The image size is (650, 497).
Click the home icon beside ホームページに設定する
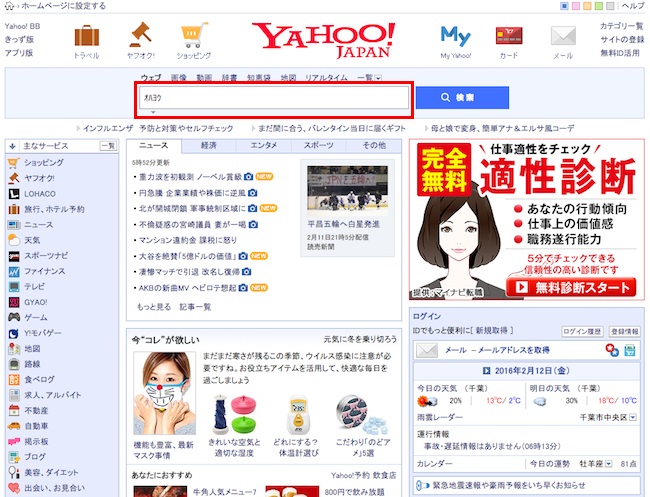(x=9, y=6)
